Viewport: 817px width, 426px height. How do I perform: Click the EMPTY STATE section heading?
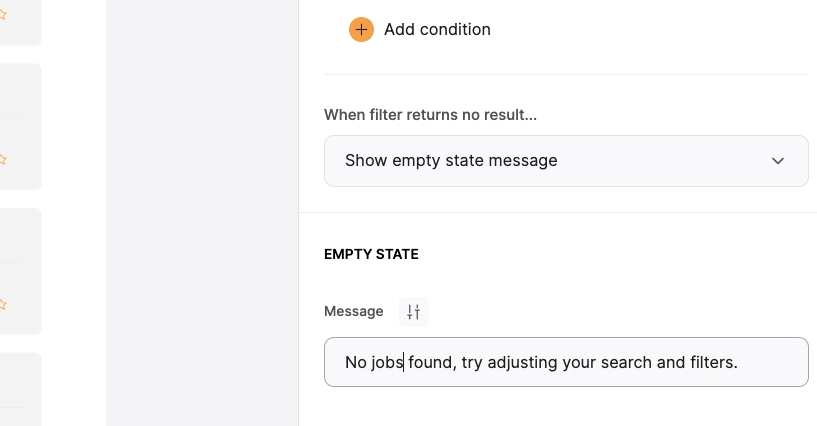tap(371, 254)
